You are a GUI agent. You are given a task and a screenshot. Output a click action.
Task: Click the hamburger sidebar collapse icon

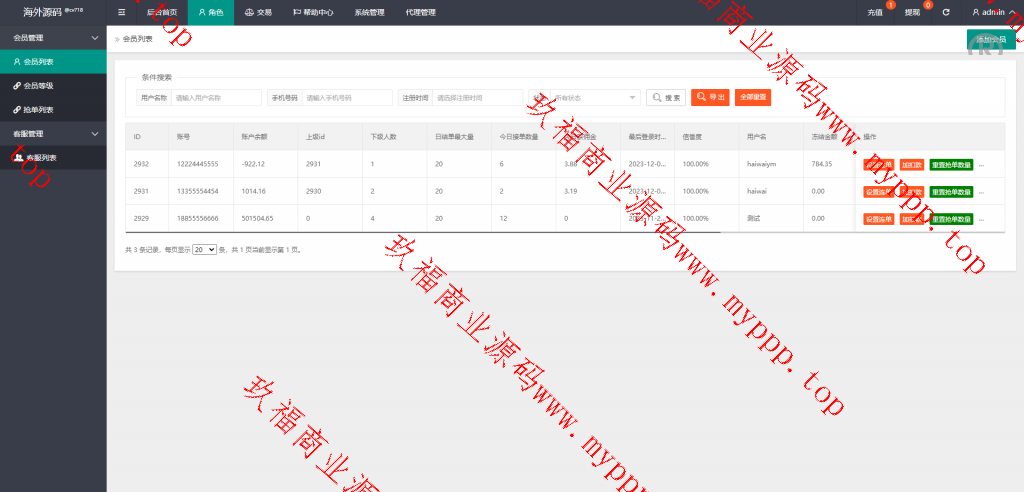coord(121,12)
